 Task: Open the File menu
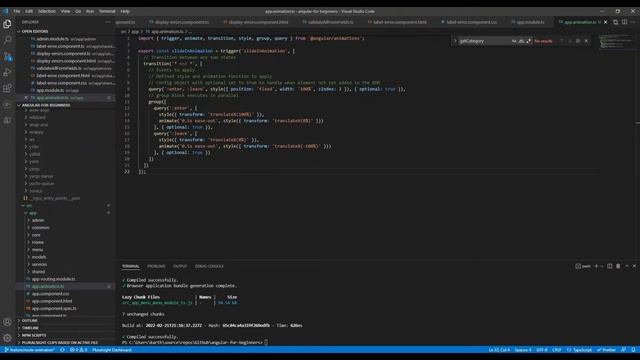point(17,11)
